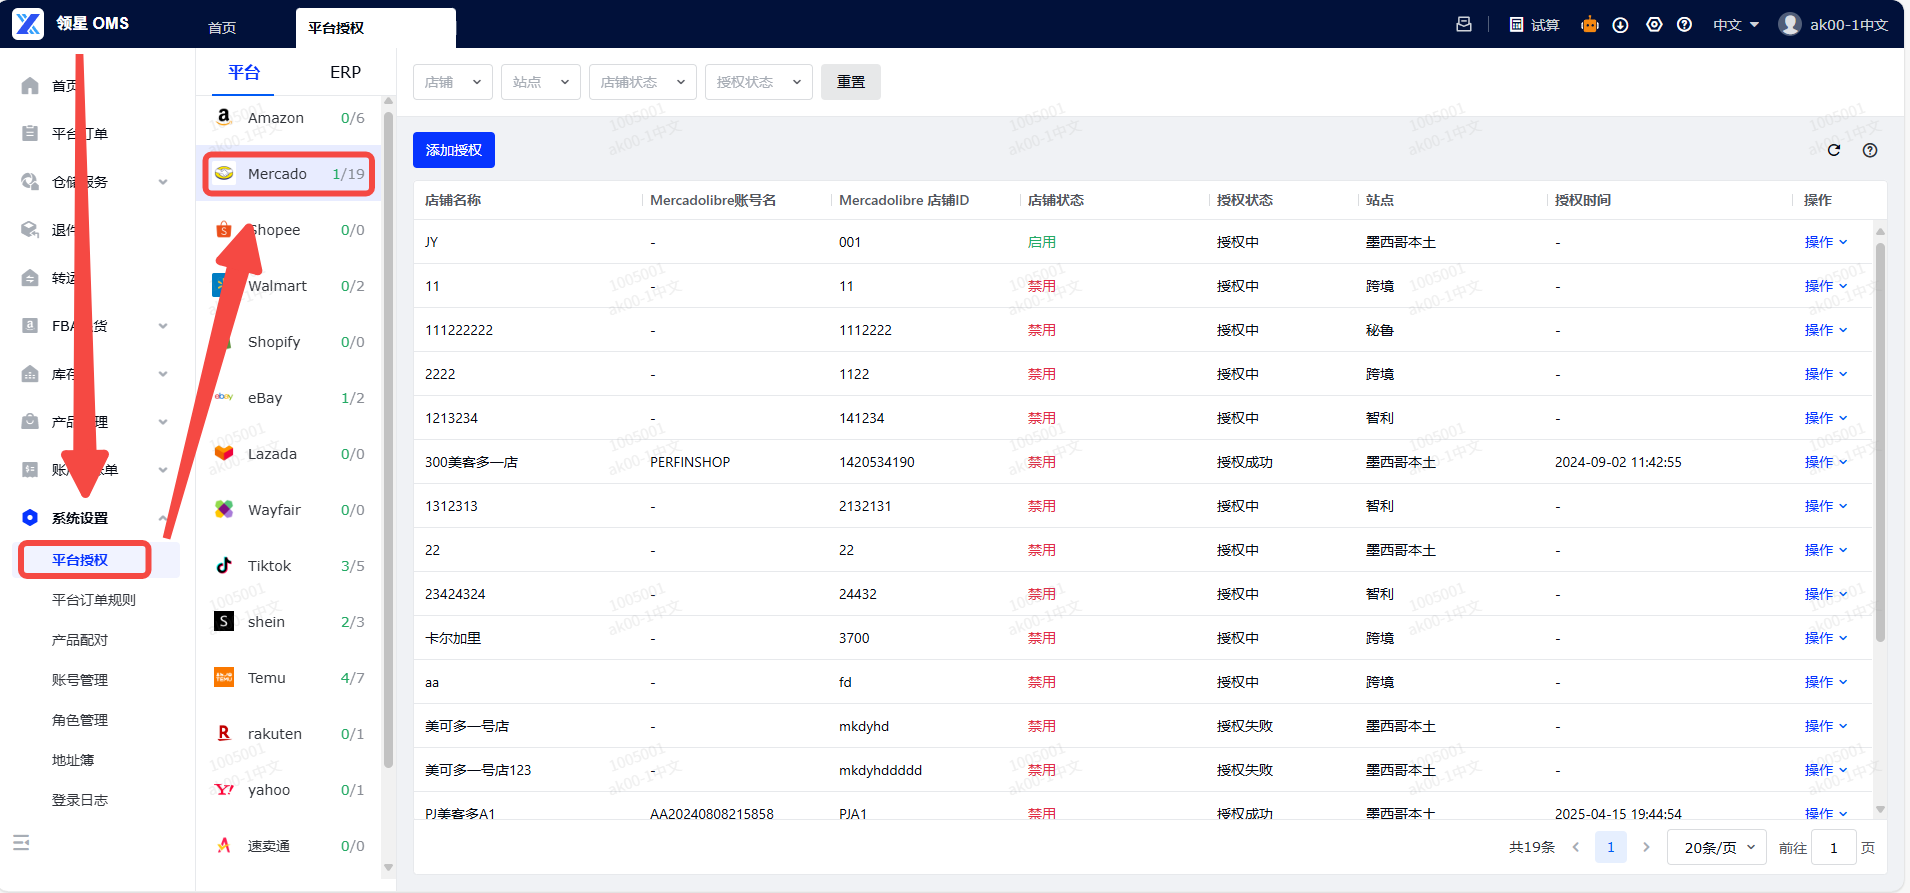Click the page jump number input field
The height and width of the screenshot is (893, 1910).
[1833, 848]
